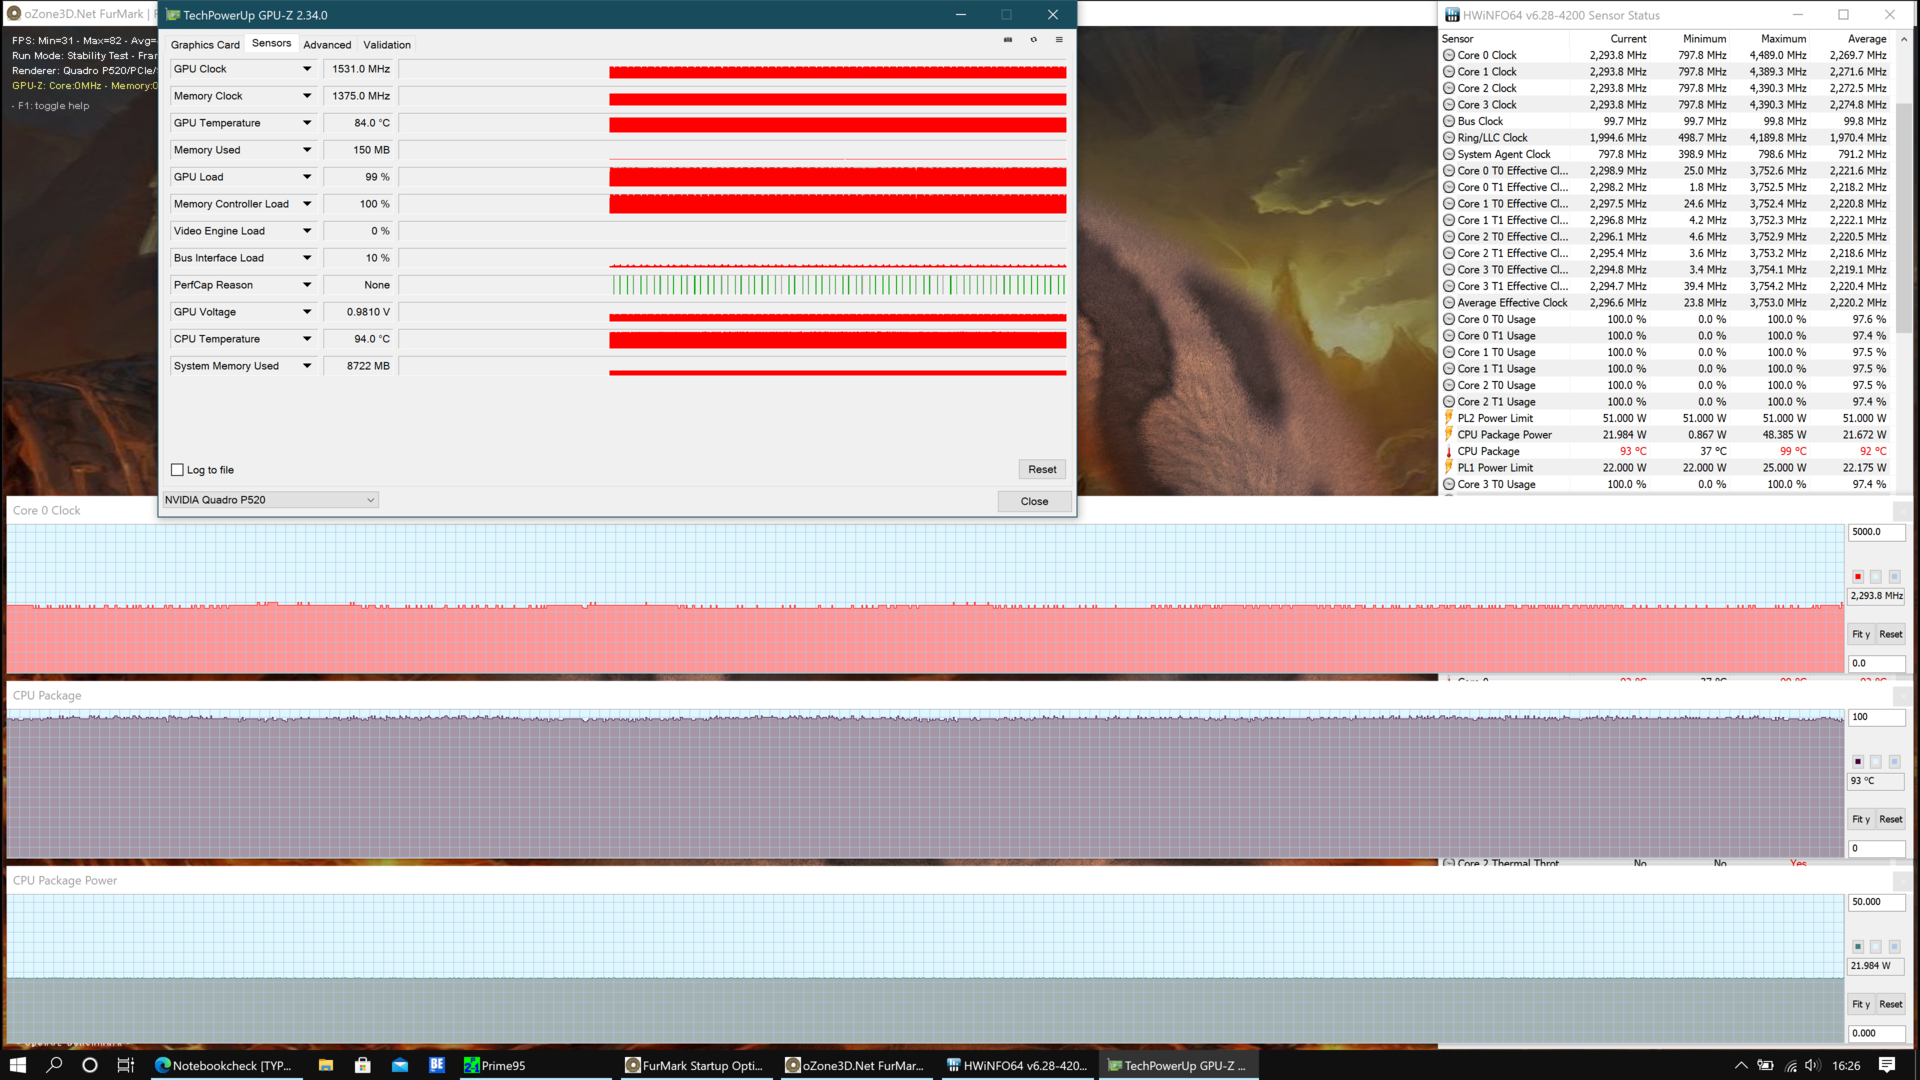Click Fit y on Core 0 Clock graph
Screen dimensions: 1920x1080
pyautogui.click(x=1860, y=634)
